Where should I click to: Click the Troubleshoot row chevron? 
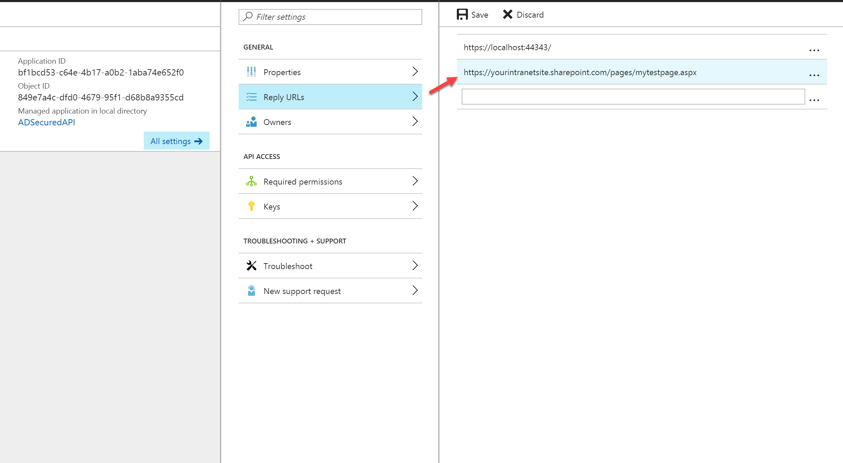click(x=415, y=266)
